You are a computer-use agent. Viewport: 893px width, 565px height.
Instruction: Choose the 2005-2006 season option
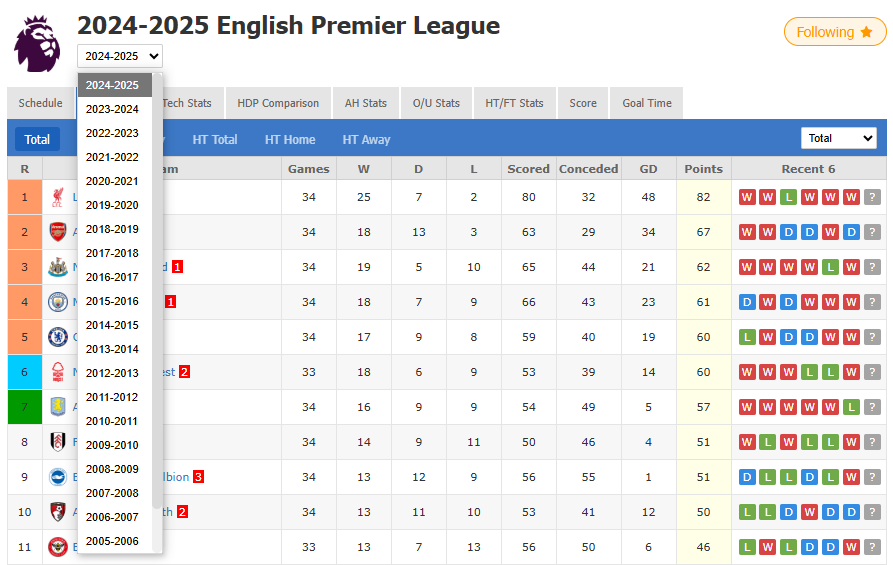pos(112,541)
